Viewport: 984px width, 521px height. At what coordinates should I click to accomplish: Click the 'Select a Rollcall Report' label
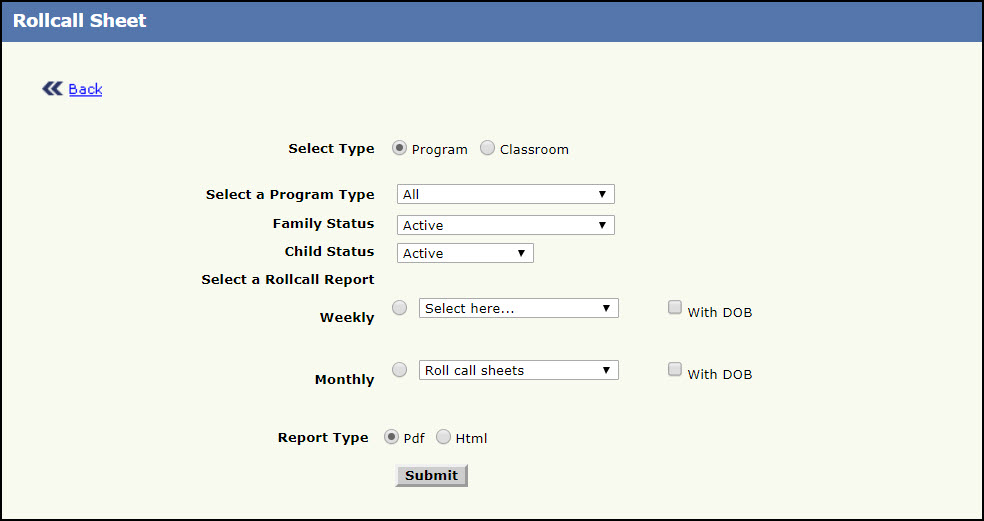point(288,280)
